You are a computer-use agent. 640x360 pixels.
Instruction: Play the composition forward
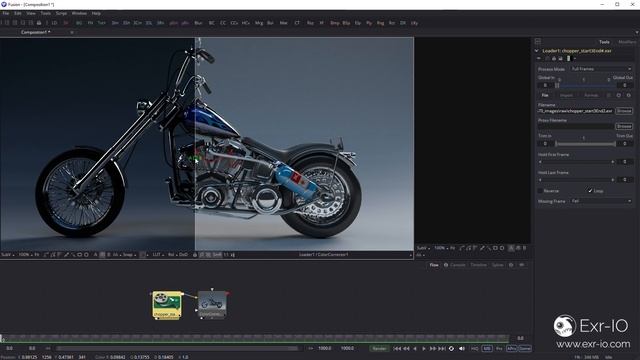click(x=424, y=349)
